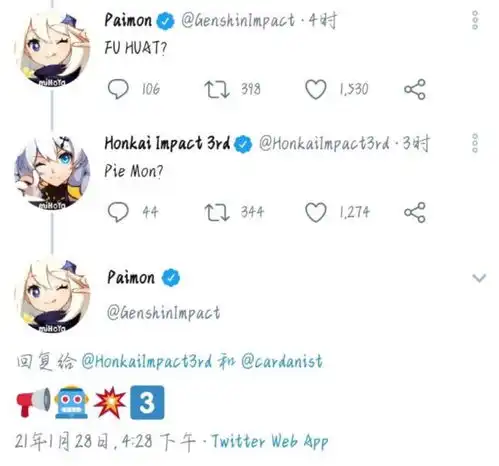Reply to the Pie Mon tweet
The width and height of the screenshot is (499, 466).
118,212
